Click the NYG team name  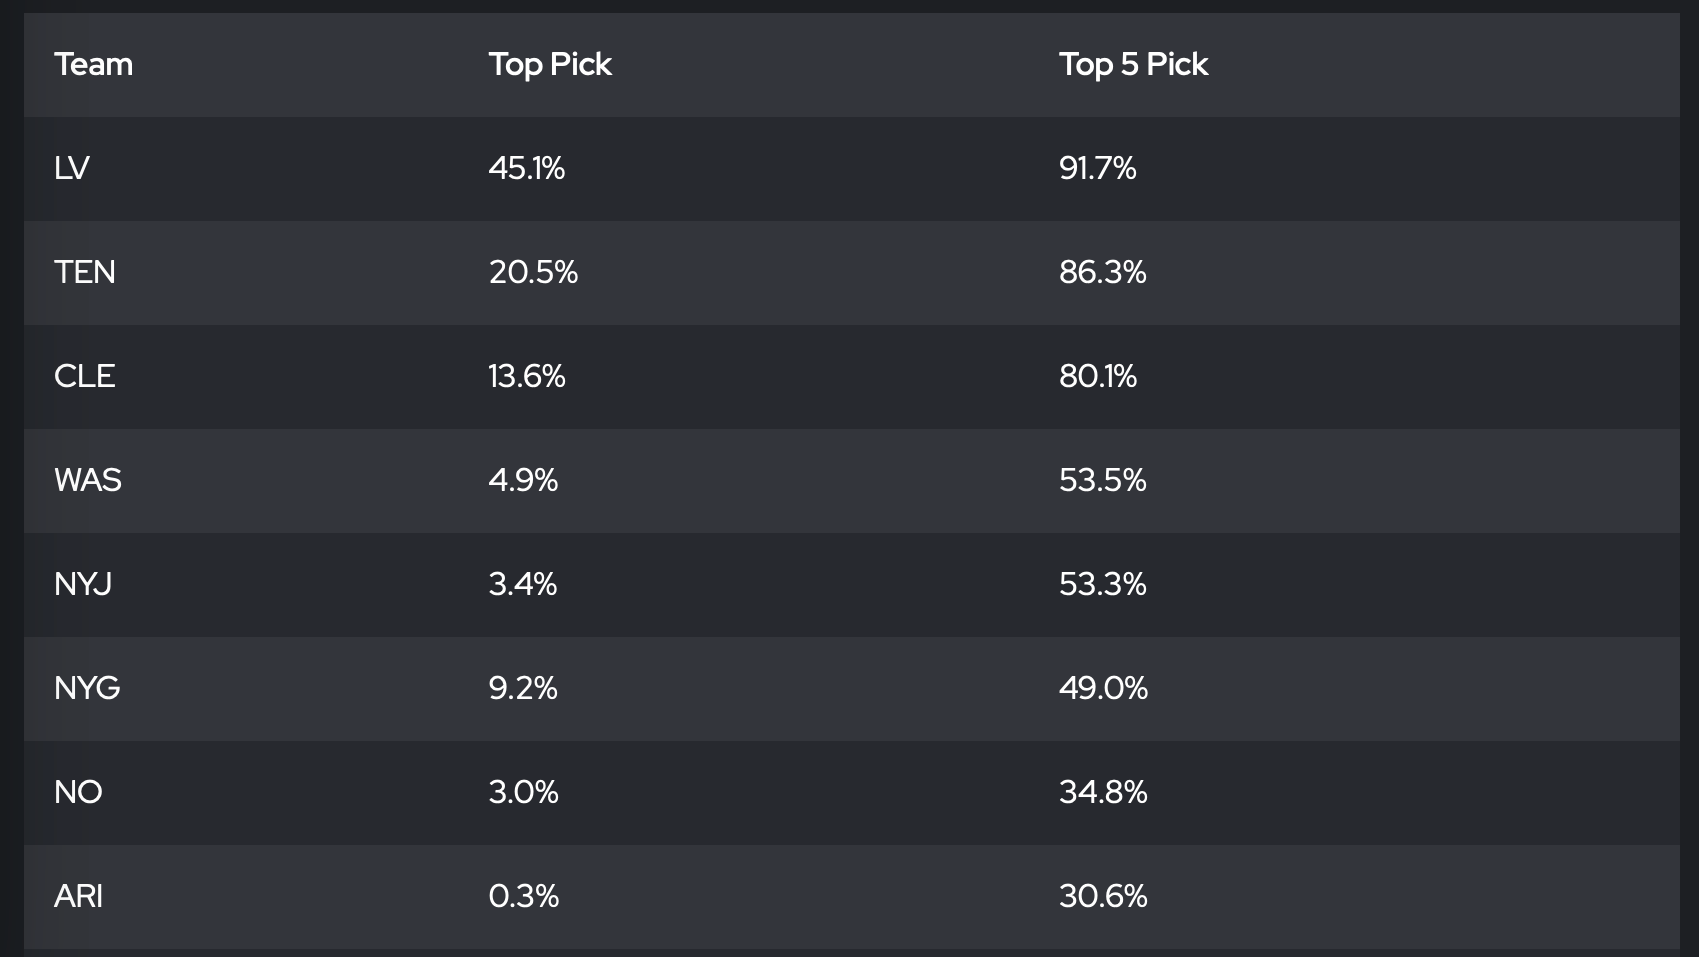tap(87, 688)
